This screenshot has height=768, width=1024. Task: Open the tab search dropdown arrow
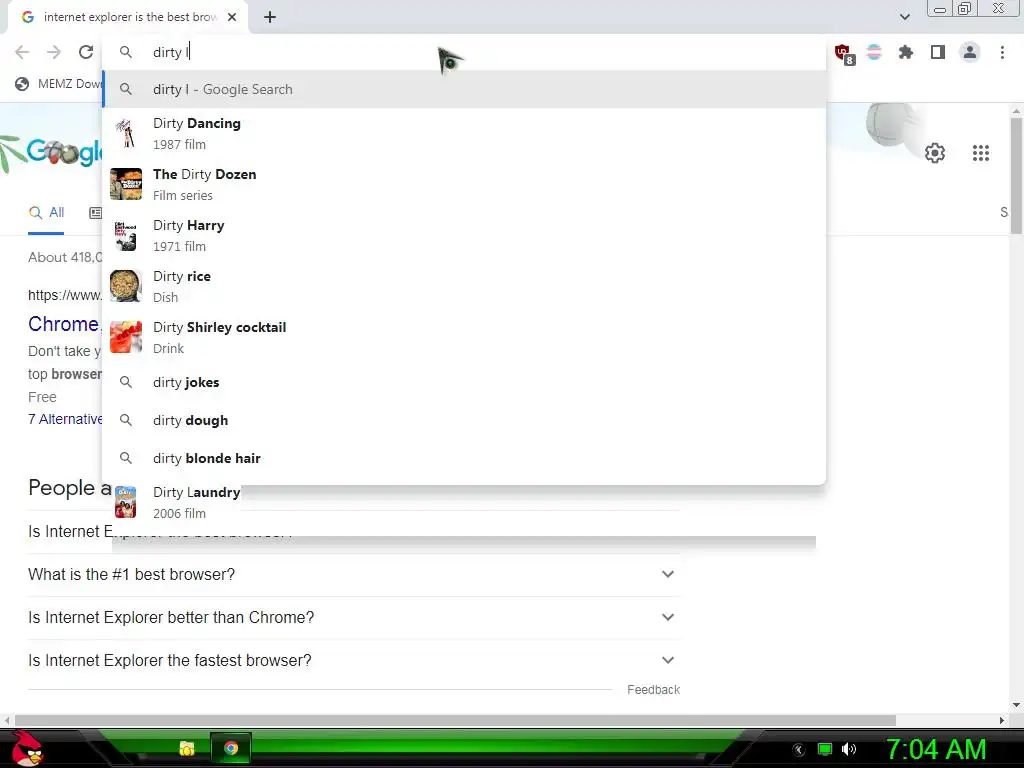[x=904, y=17]
